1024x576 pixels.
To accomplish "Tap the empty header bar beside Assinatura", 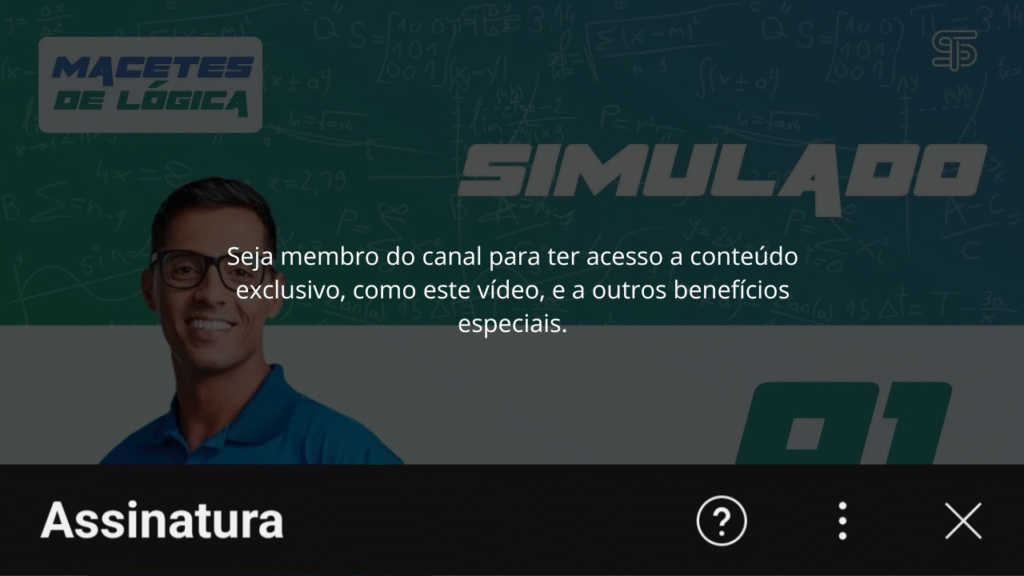I will 490,520.
